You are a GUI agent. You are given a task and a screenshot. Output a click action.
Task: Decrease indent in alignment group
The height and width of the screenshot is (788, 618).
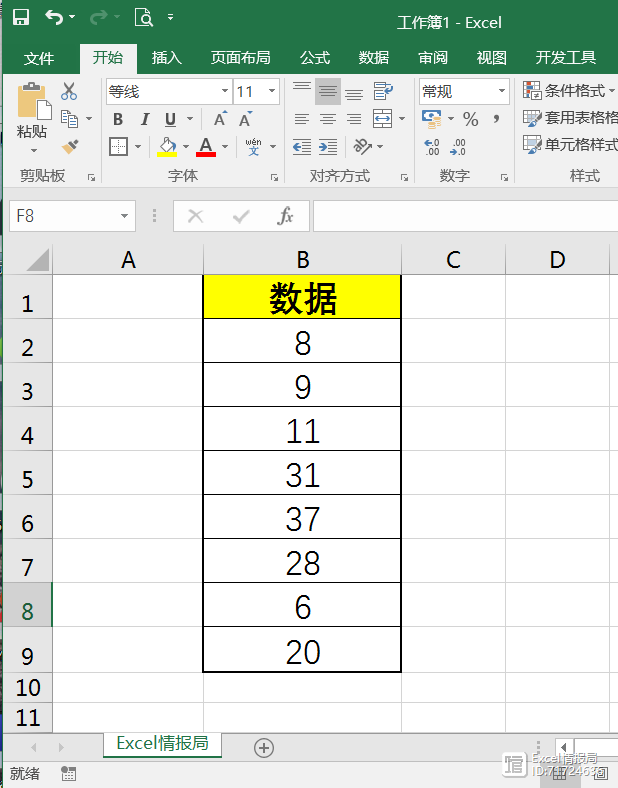[302, 147]
